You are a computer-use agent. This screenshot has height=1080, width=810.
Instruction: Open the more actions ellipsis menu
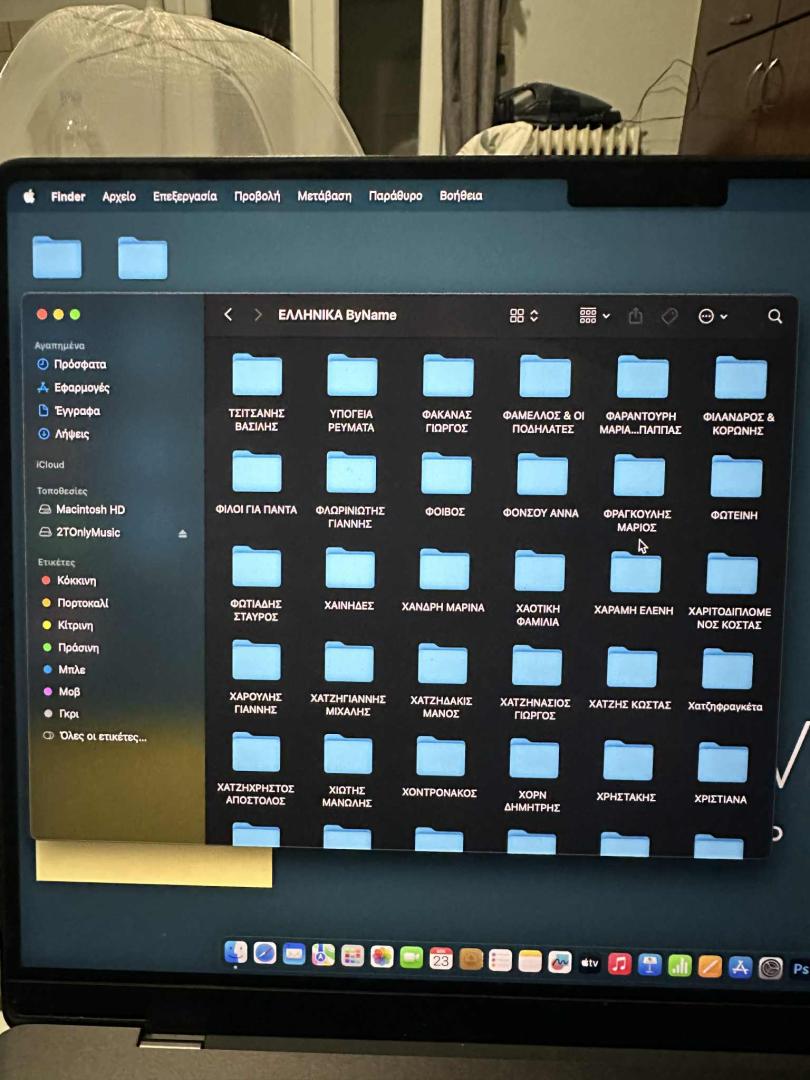(712, 316)
